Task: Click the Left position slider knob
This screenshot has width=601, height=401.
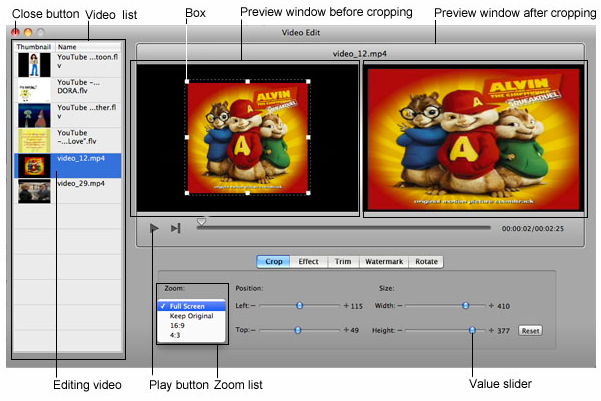Action: [x=300, y=304]
